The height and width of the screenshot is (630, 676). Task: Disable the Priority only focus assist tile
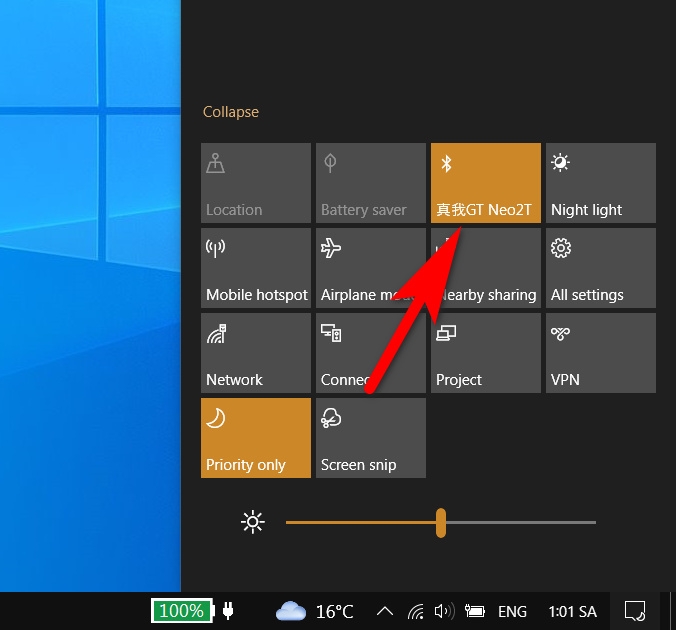click(x=256, y=438)
